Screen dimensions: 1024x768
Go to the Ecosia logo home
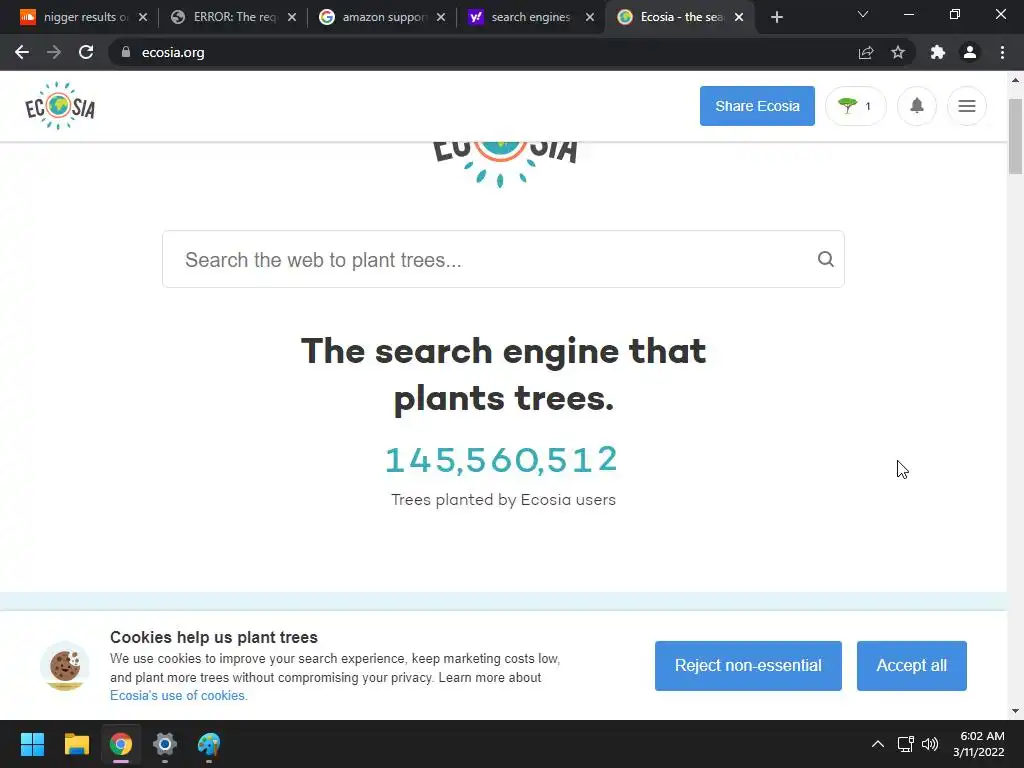tap(60, 106)
